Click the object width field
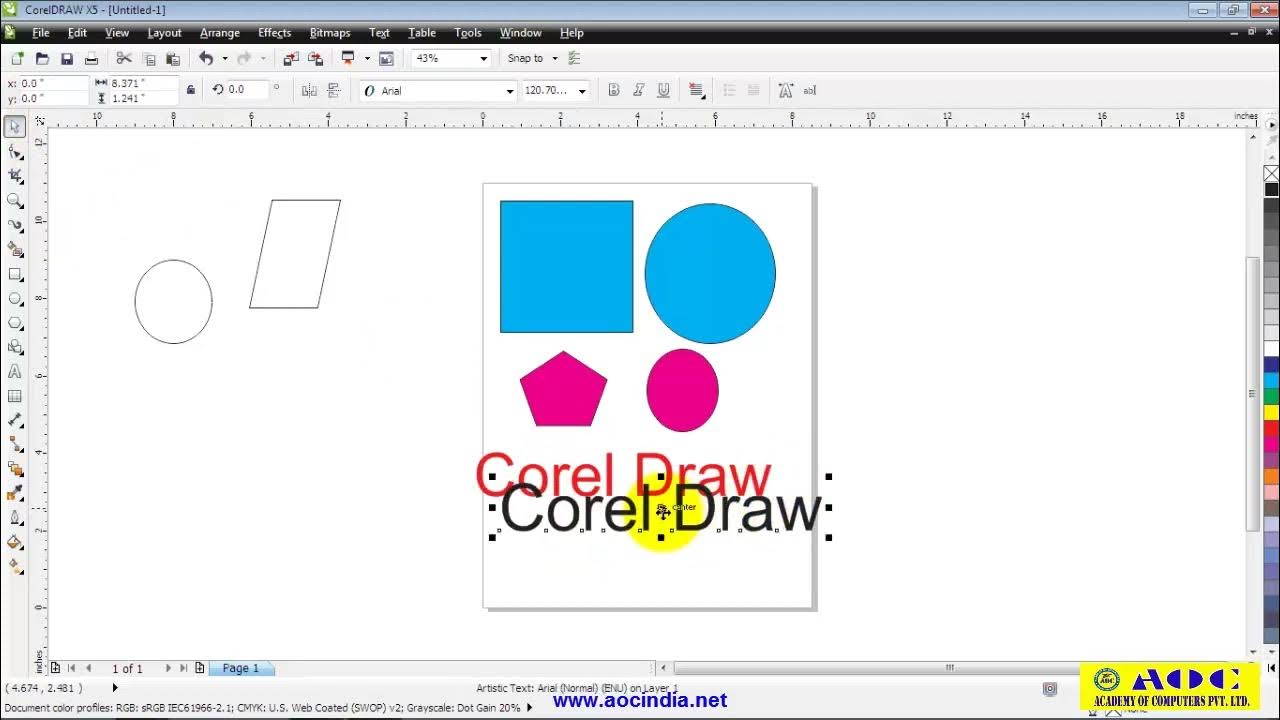 pos(143,83)
